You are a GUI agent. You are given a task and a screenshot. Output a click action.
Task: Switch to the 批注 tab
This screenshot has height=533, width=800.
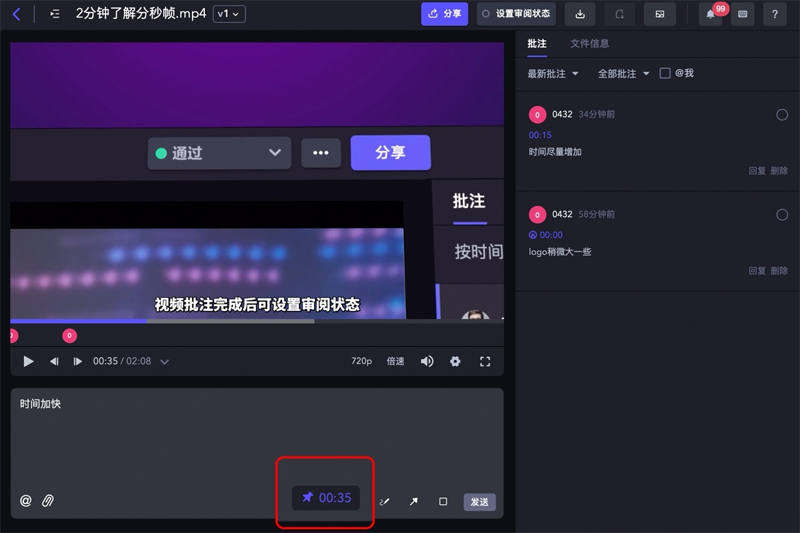(537, 44)
